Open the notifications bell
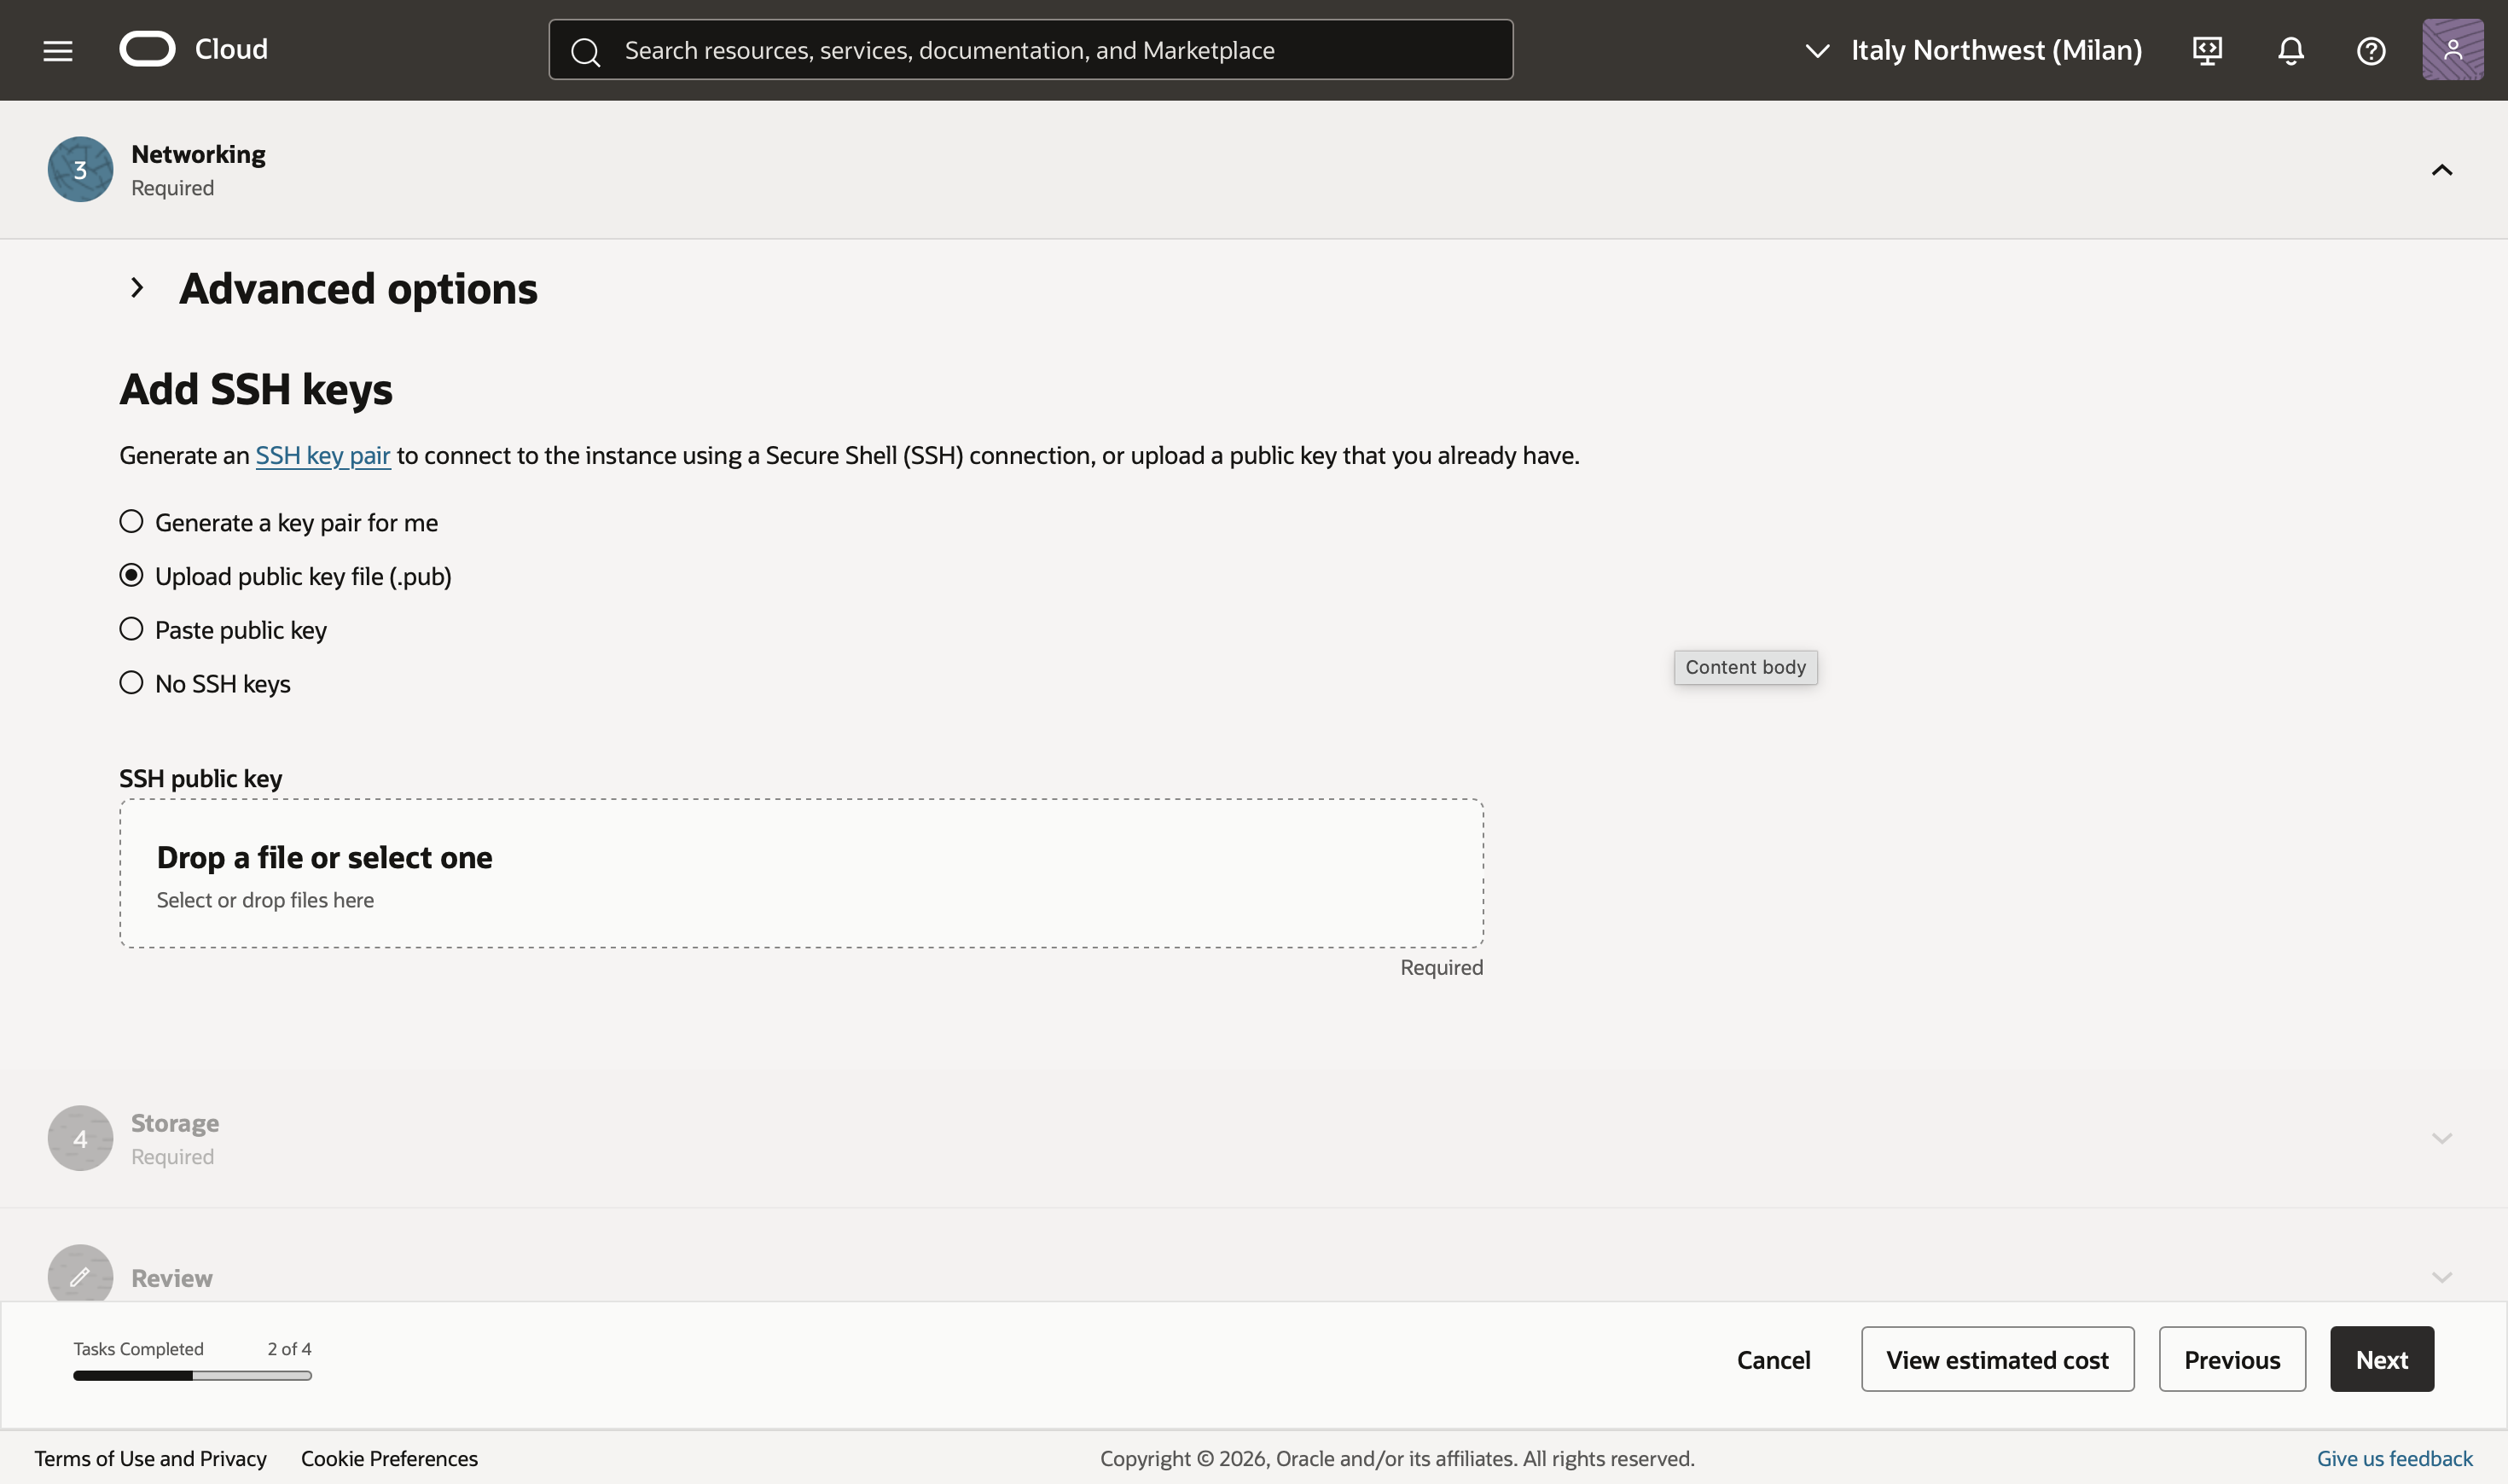The width and height of the screenshot is (2508, 1484). tap(2290, 50)
